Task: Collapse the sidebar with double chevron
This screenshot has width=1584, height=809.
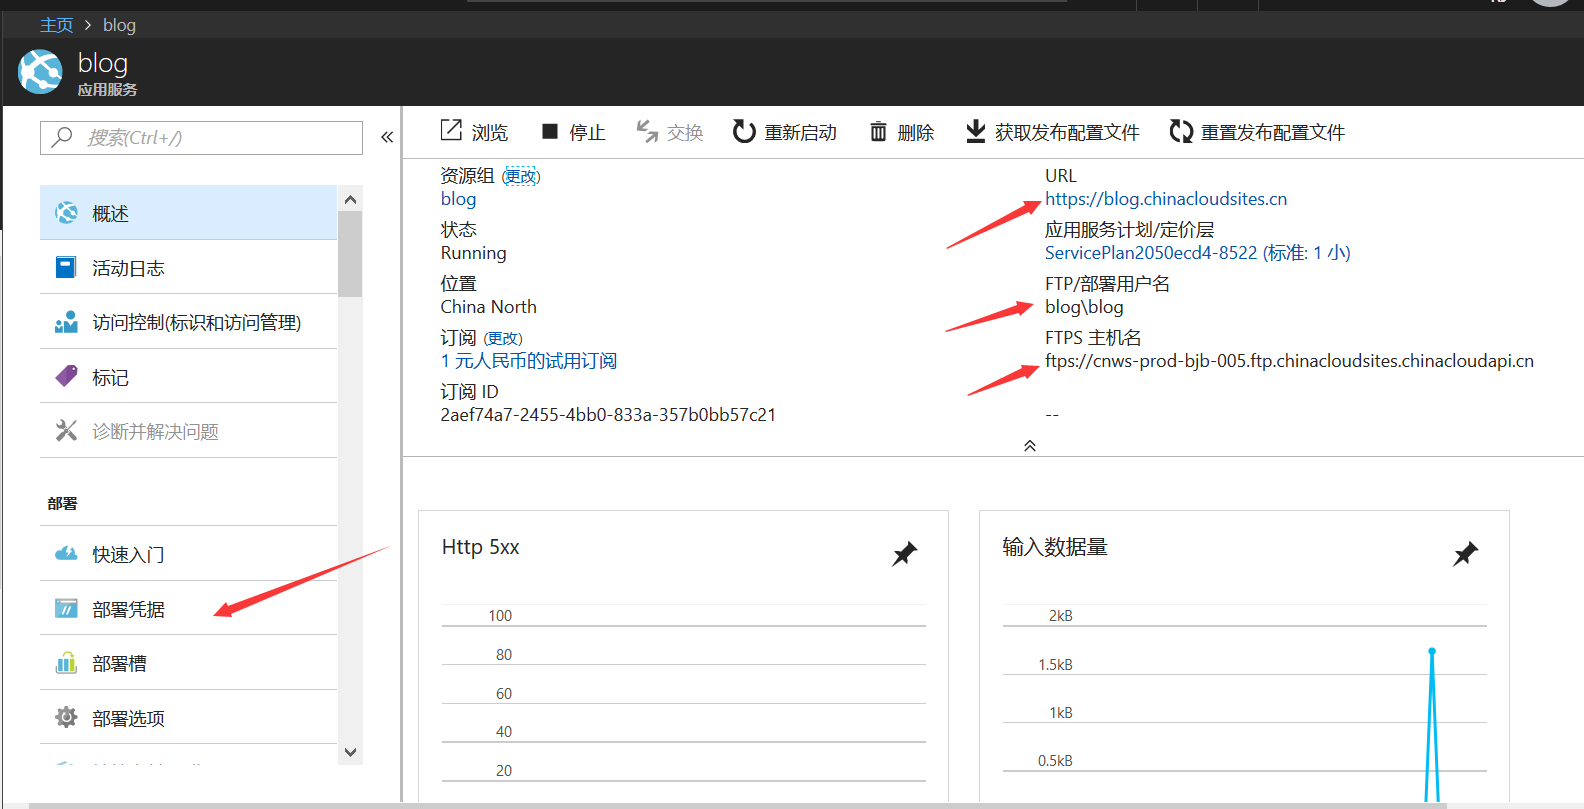Action: coord(387,137)
